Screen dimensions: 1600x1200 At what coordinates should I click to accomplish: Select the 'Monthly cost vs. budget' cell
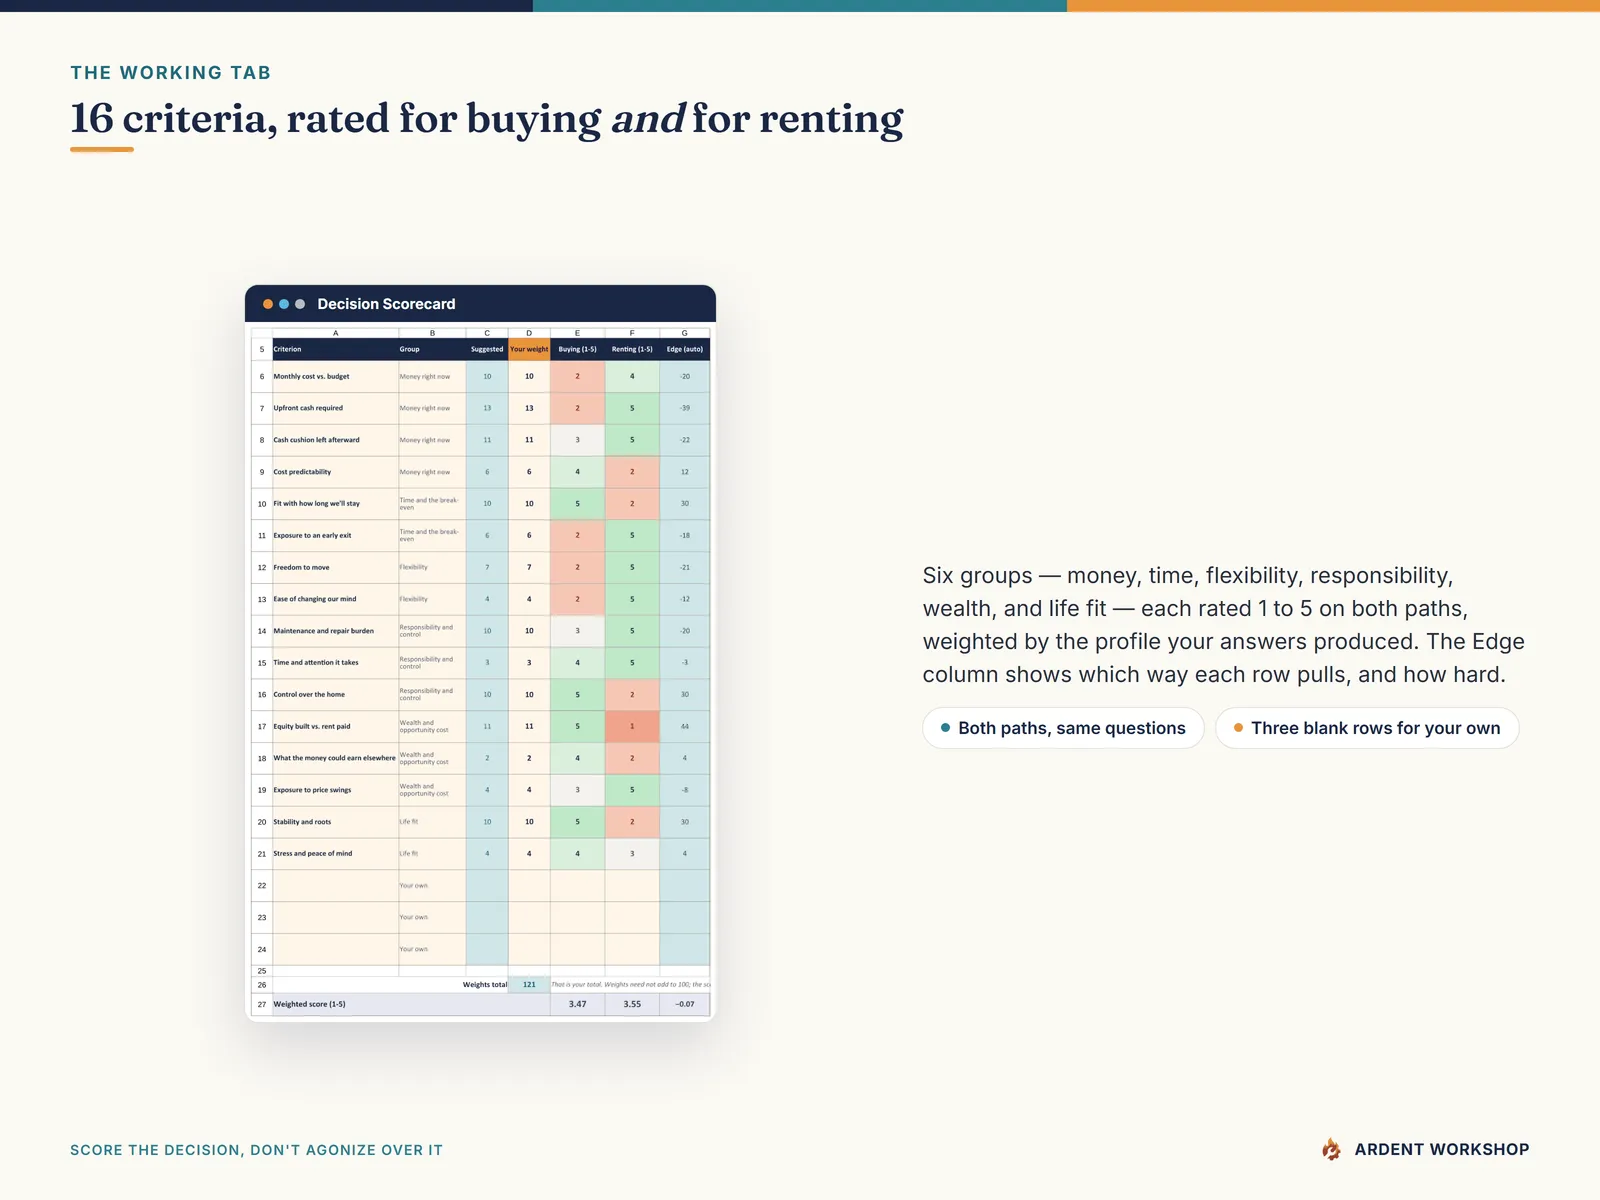(335, 377)
